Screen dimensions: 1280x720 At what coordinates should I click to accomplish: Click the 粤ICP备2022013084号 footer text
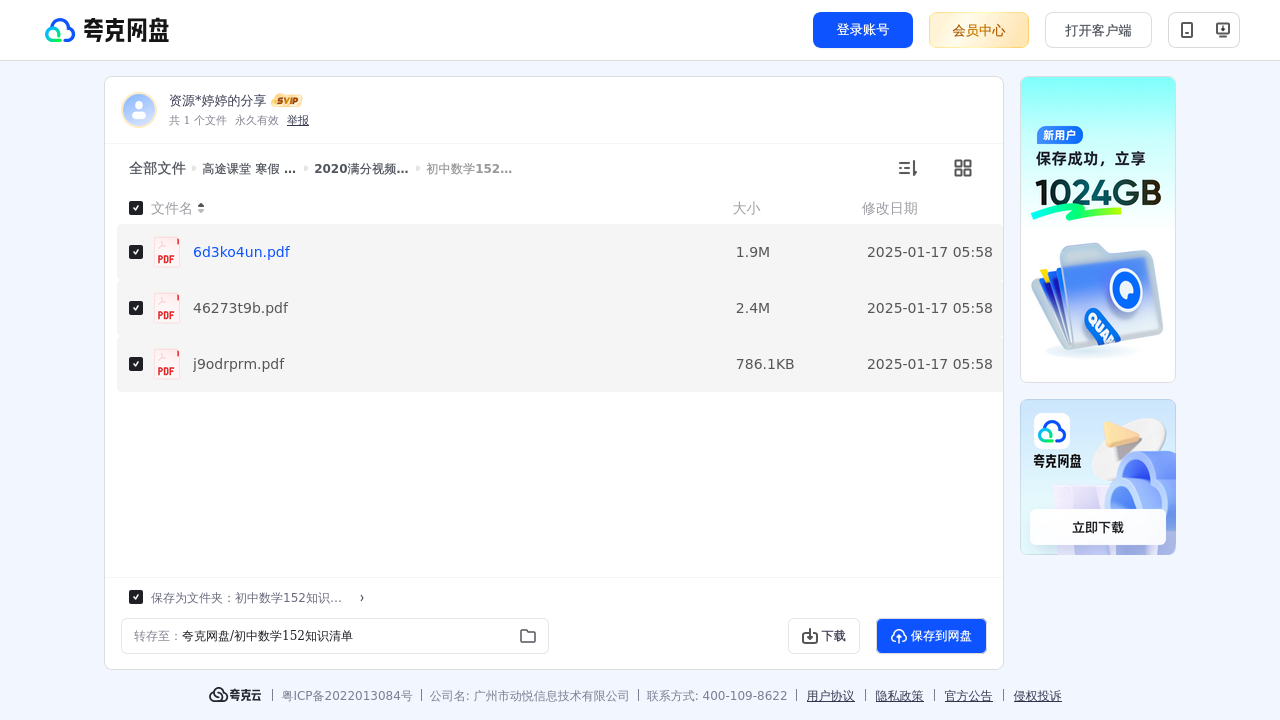pyautogui.click(x=347, y=696)
